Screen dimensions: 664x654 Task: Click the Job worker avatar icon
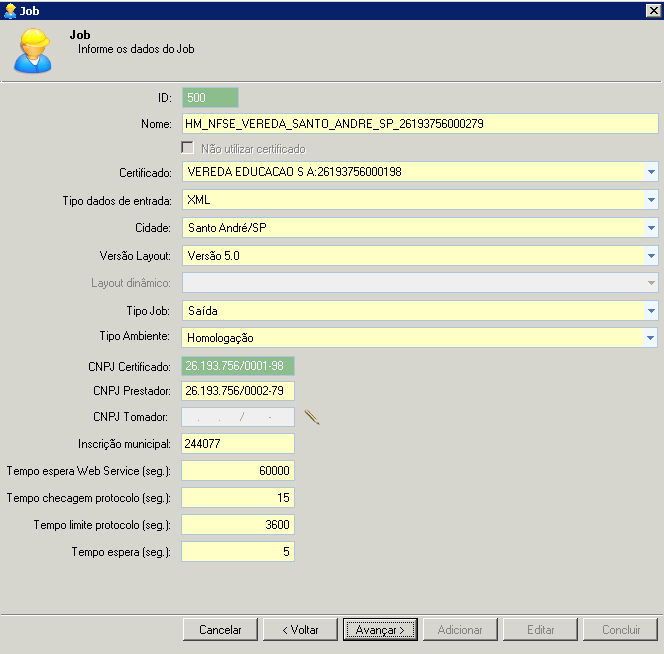tap(32, 49)
